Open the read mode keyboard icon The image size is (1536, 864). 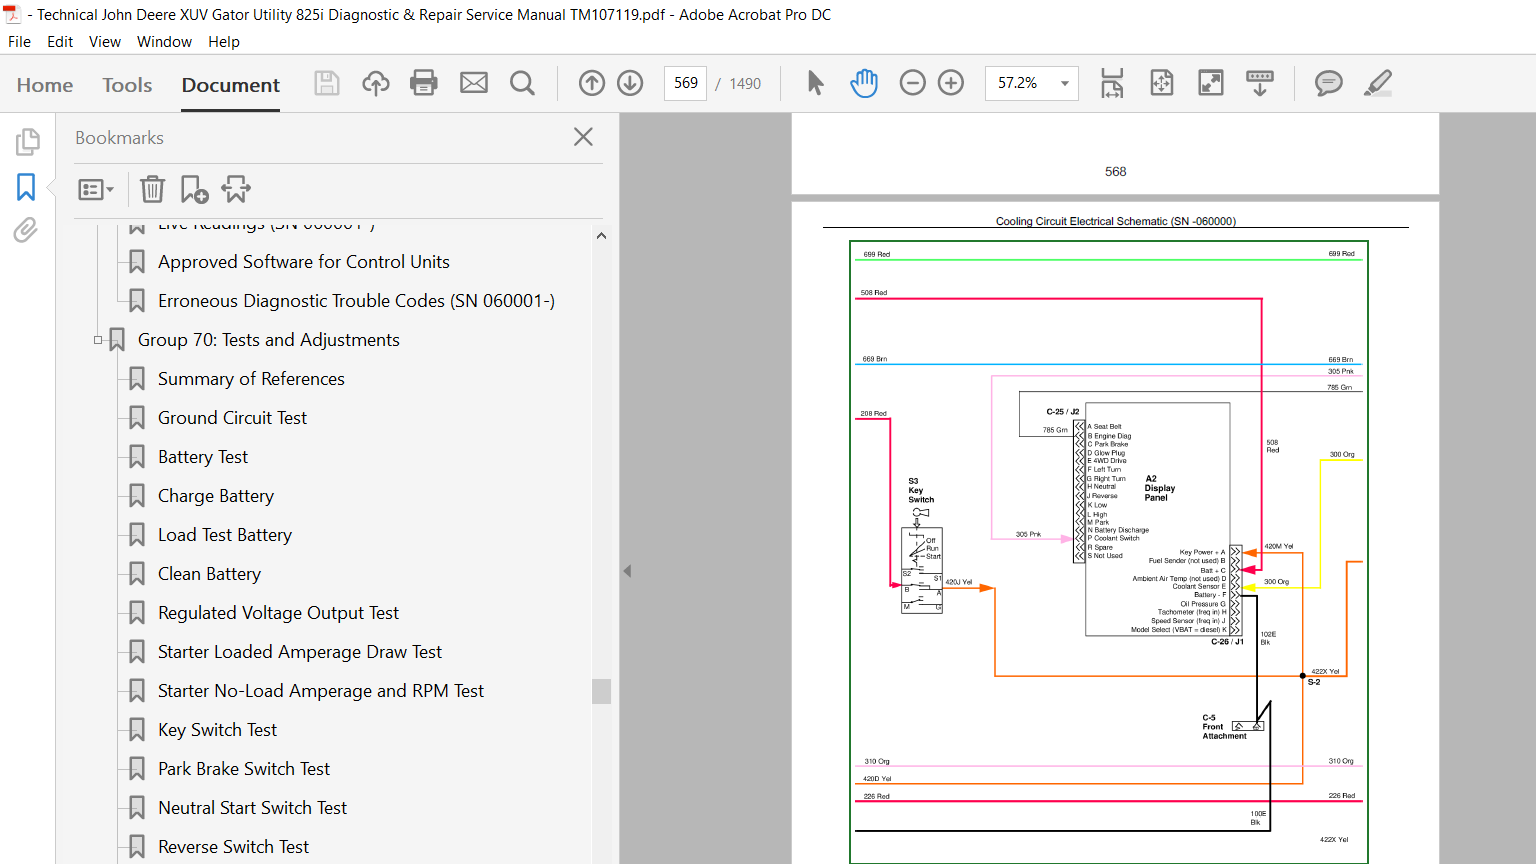pos(1260,83)
